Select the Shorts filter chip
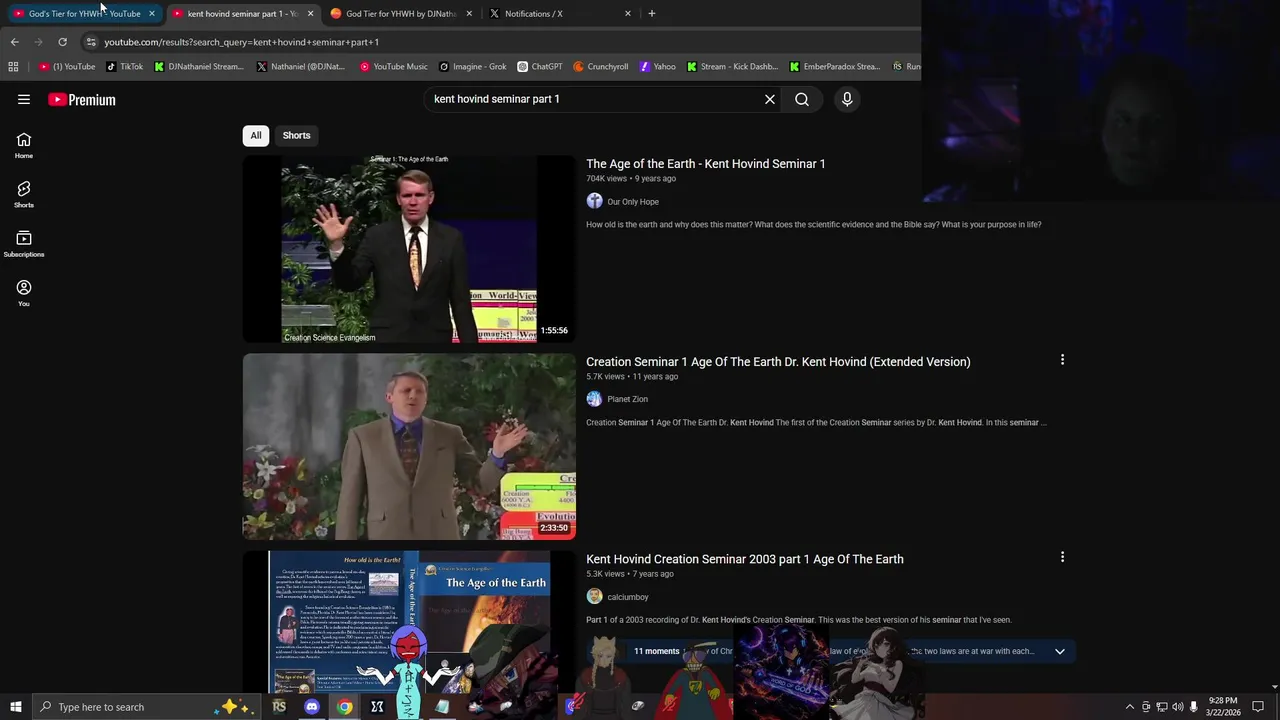The width and height of the screenshot is (1280, 720). pyautogui.click(x=296, y=135)
